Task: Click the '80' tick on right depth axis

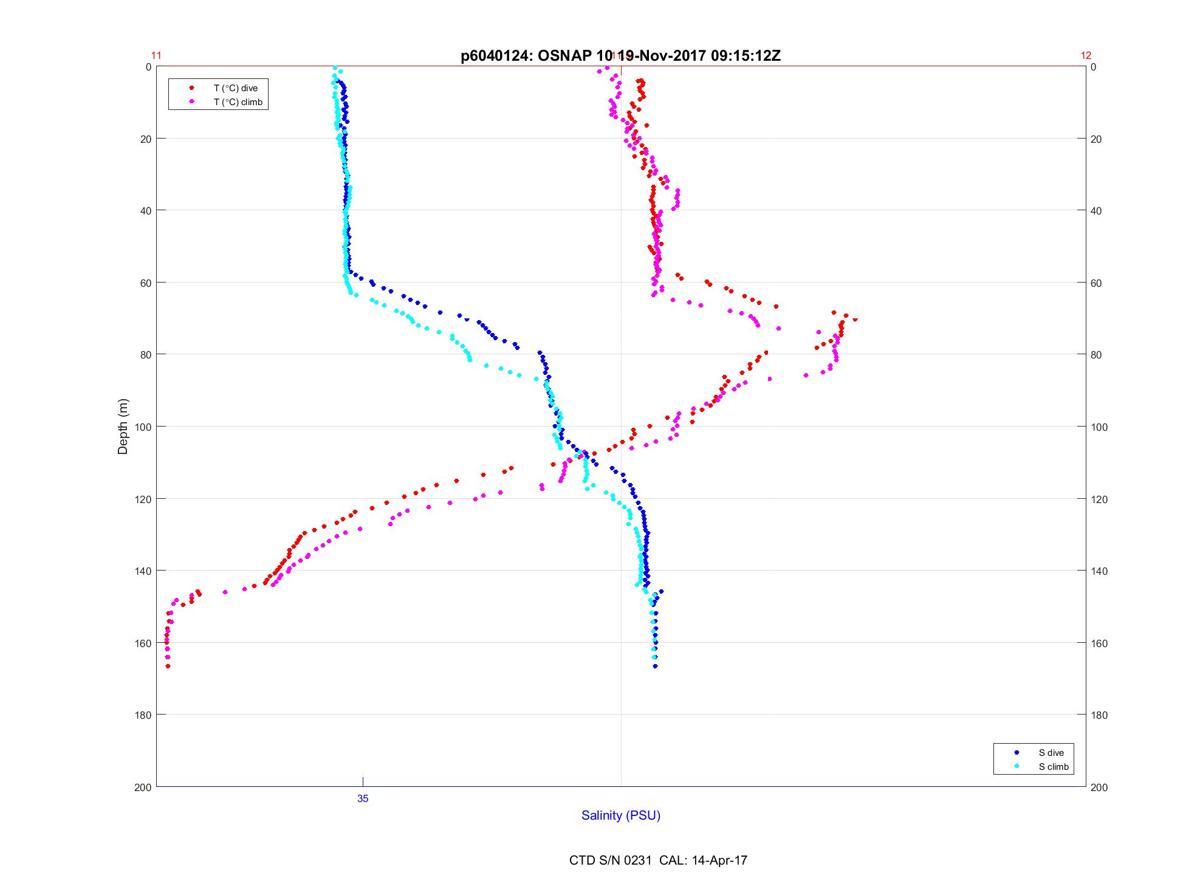Action: tap(1098, 355)
